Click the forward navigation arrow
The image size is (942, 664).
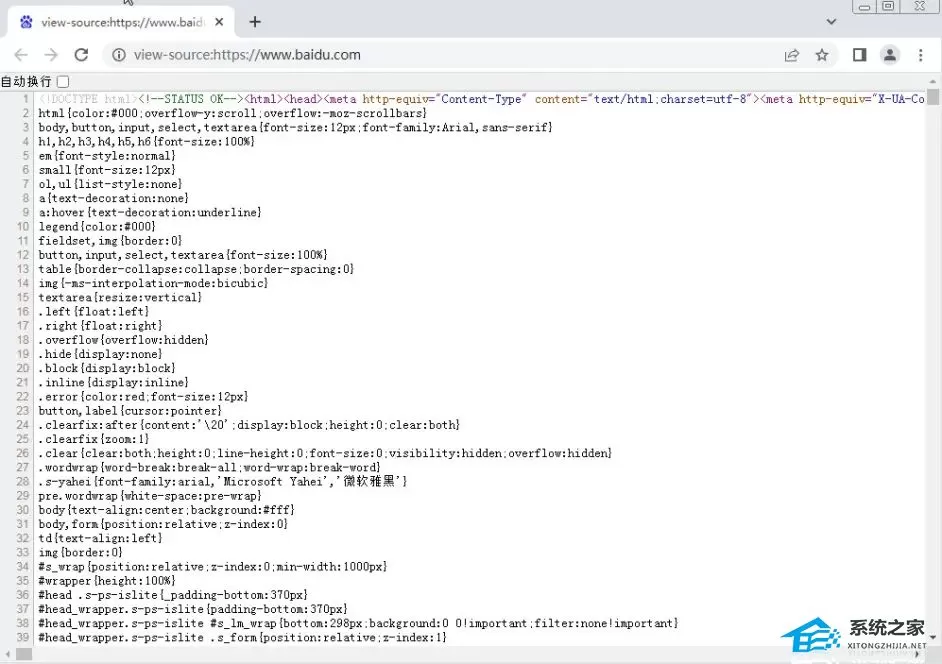[x=51, y=55]
